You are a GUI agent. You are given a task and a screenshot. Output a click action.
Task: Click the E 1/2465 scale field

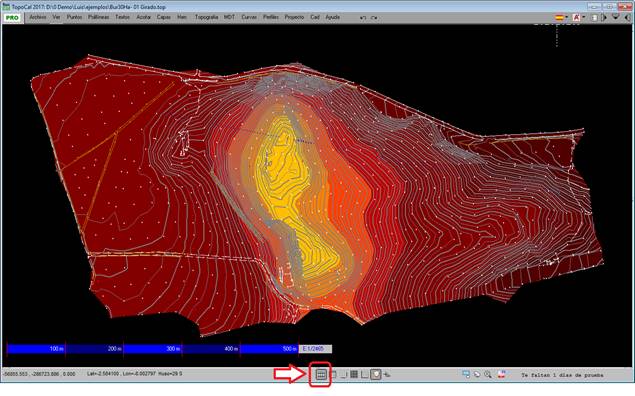click(x=315, y=349)
